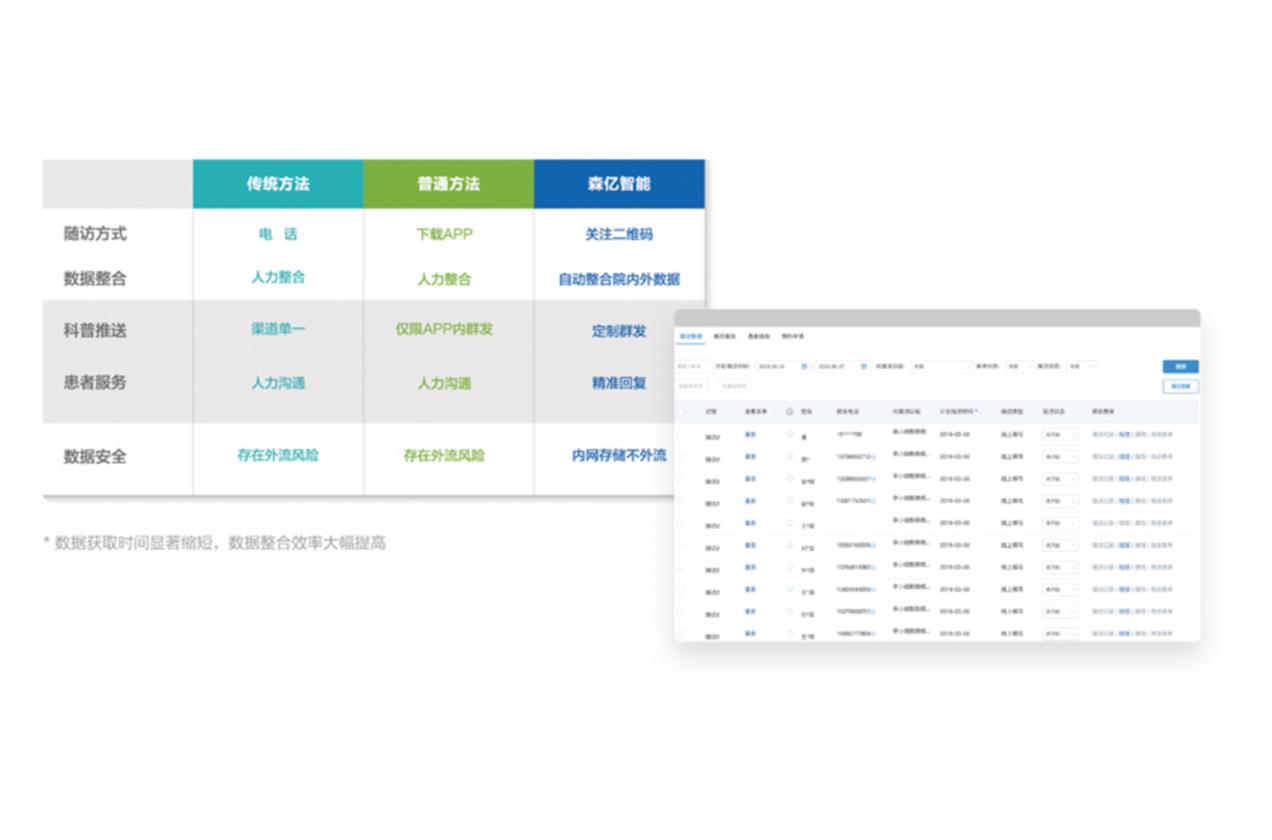Image resolution: width=1272 pixels, height=840 pixels.
Task: Click the blue view link in the first row
Action: pos(750,434)
